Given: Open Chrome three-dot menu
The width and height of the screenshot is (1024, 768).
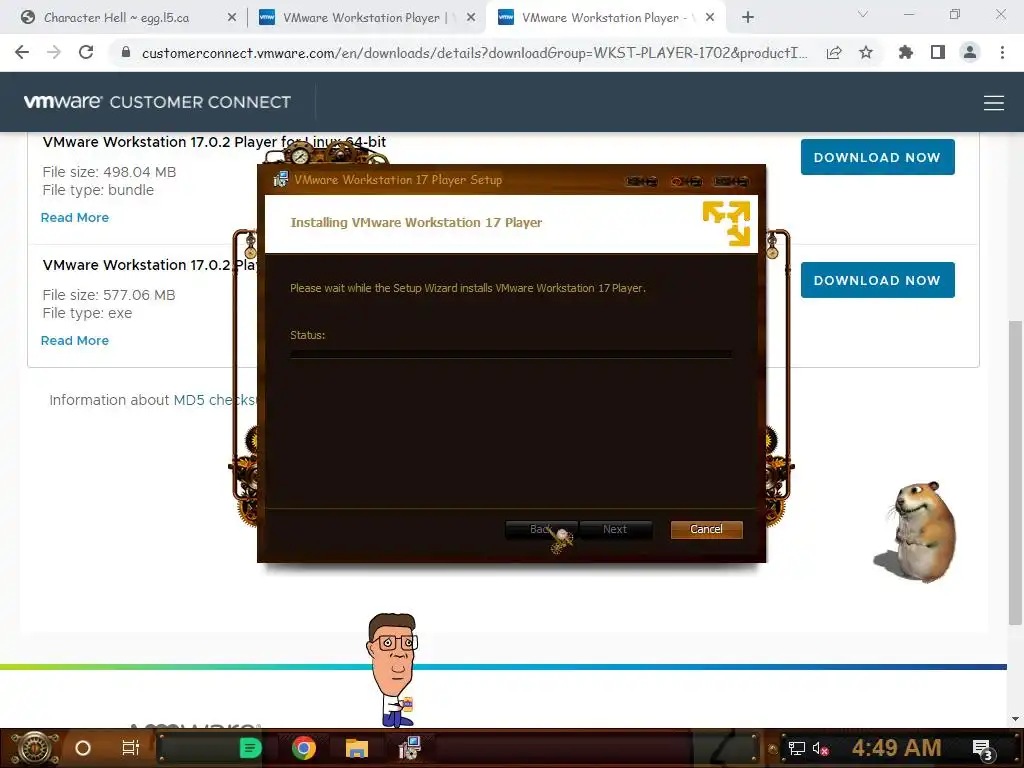Looking at the screenshot, I should (x=1002, y=52).
